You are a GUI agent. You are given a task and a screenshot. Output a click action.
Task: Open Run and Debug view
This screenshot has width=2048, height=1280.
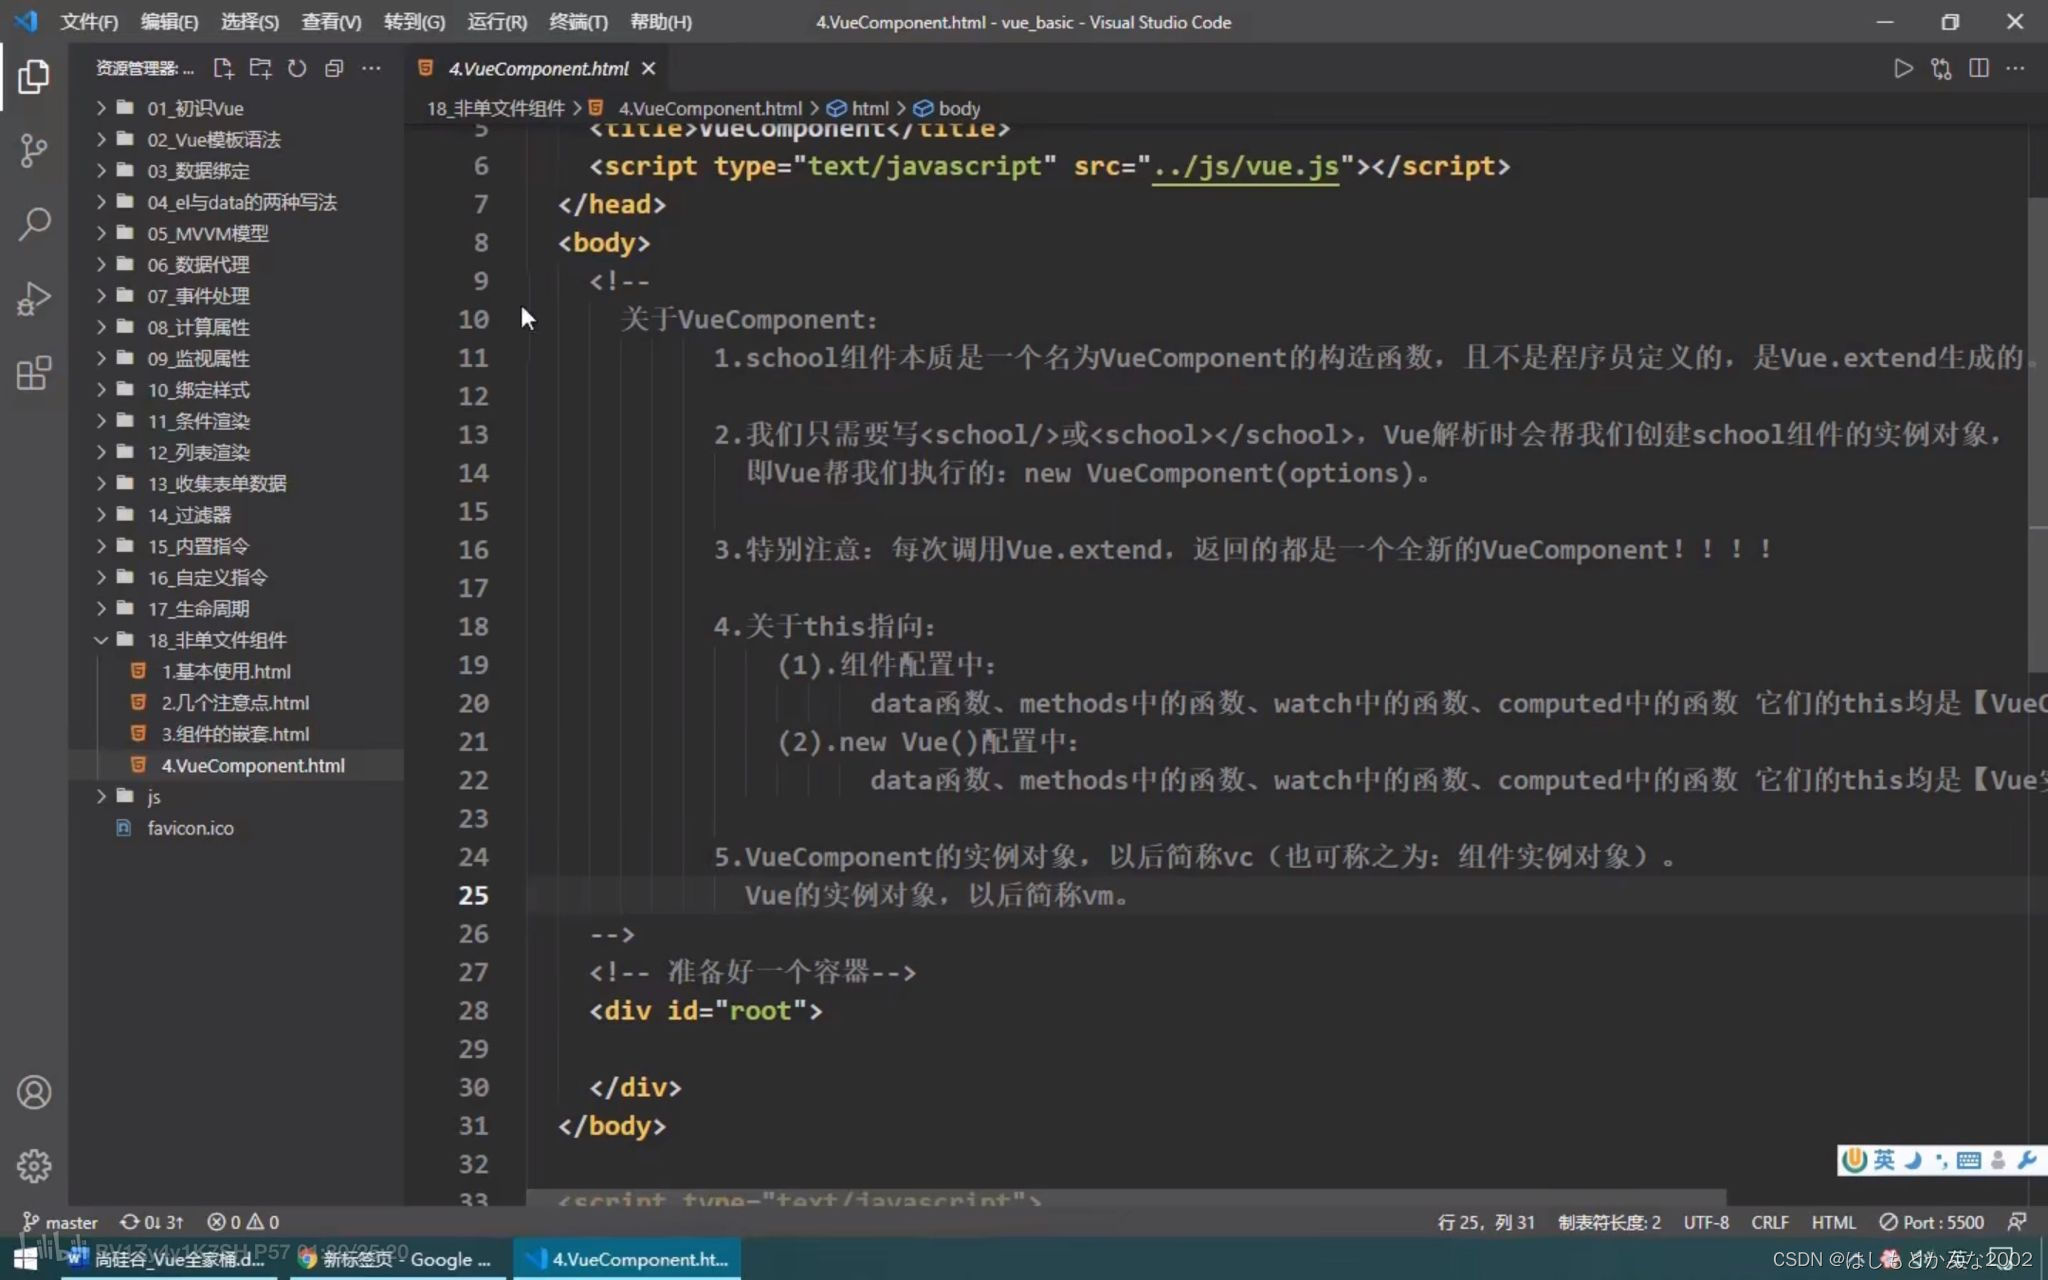coord(33,298)
